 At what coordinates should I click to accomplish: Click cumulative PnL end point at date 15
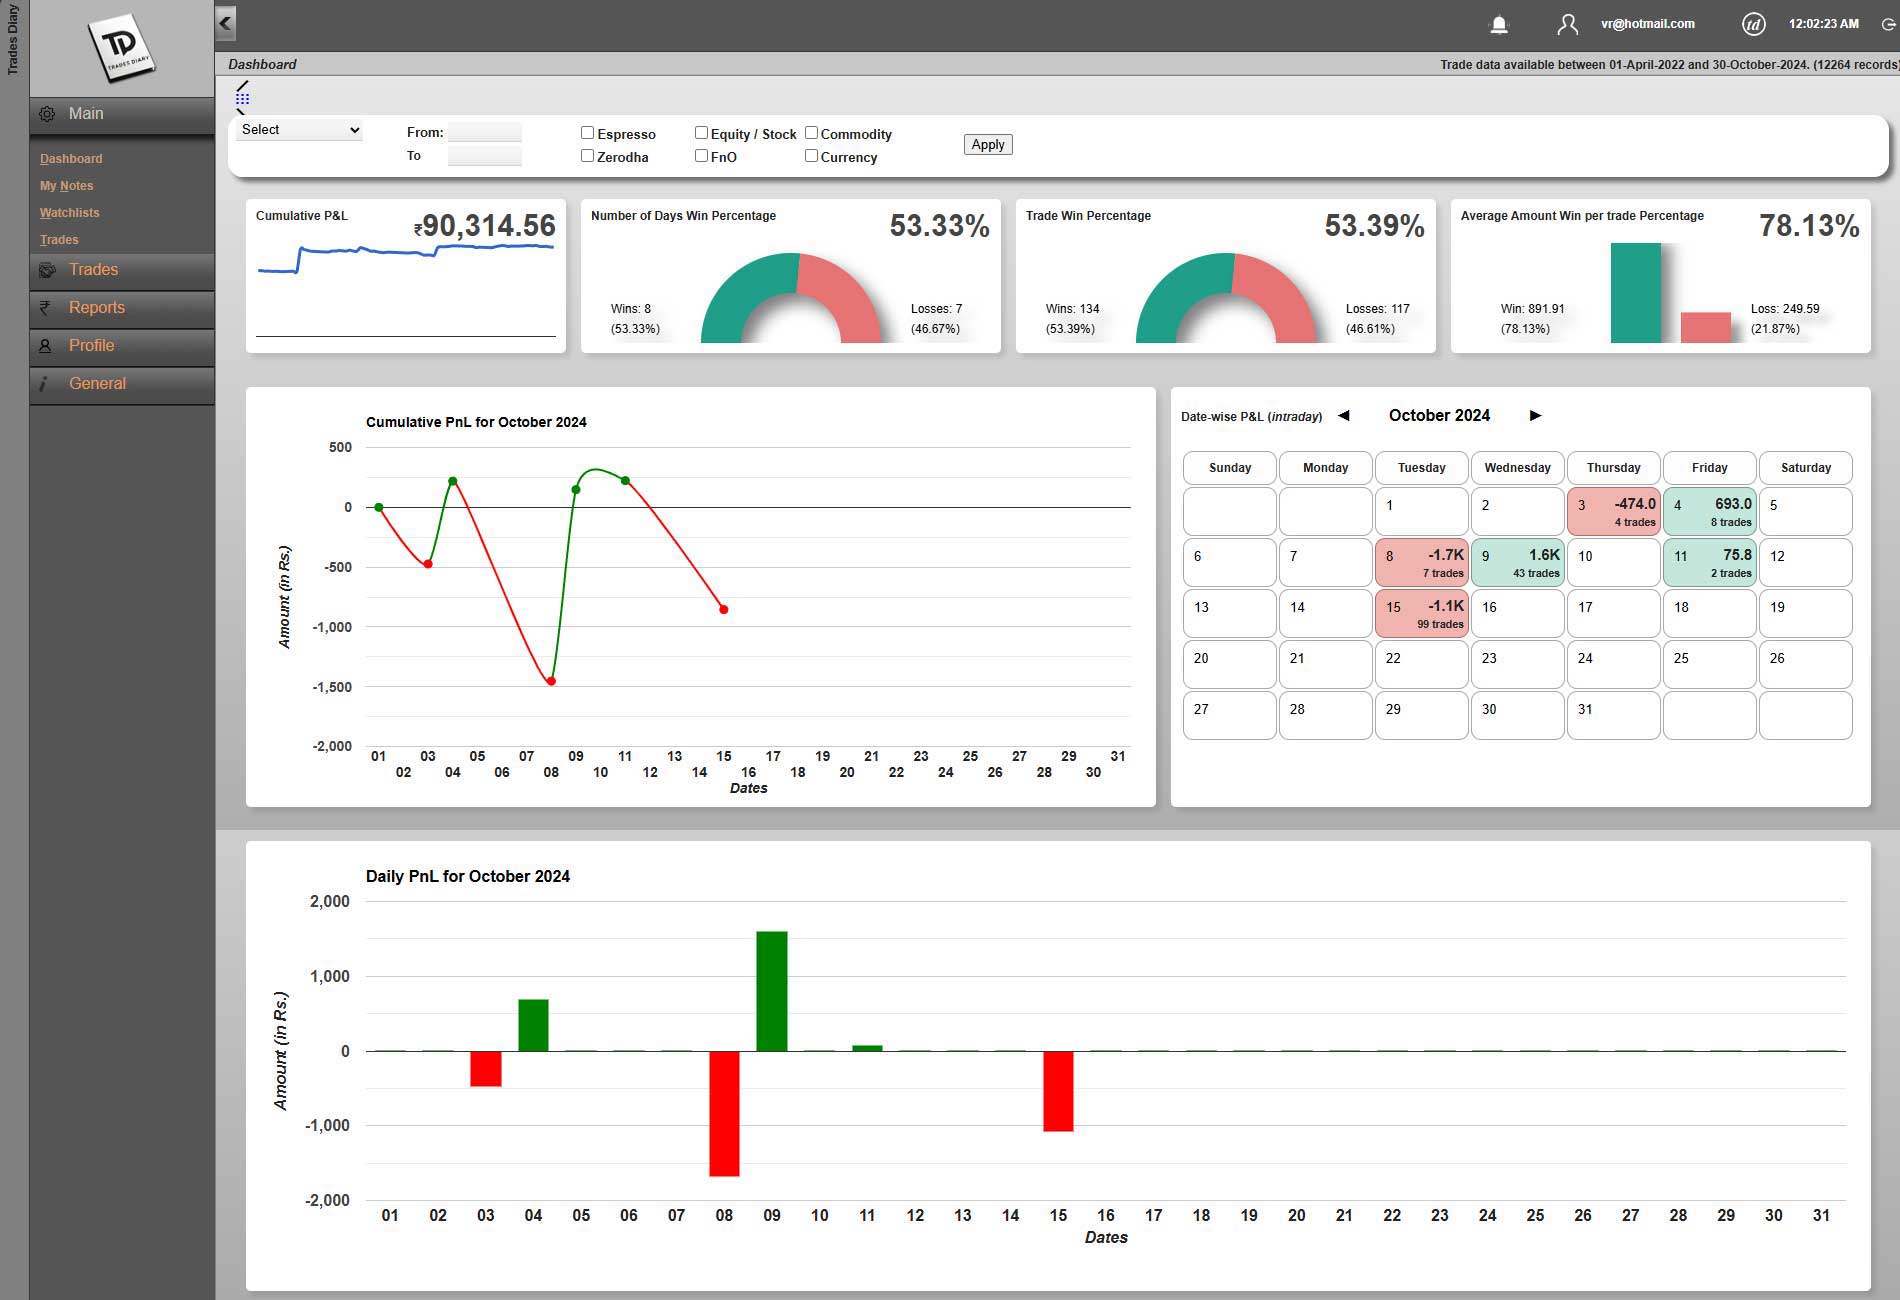point(724,609)
